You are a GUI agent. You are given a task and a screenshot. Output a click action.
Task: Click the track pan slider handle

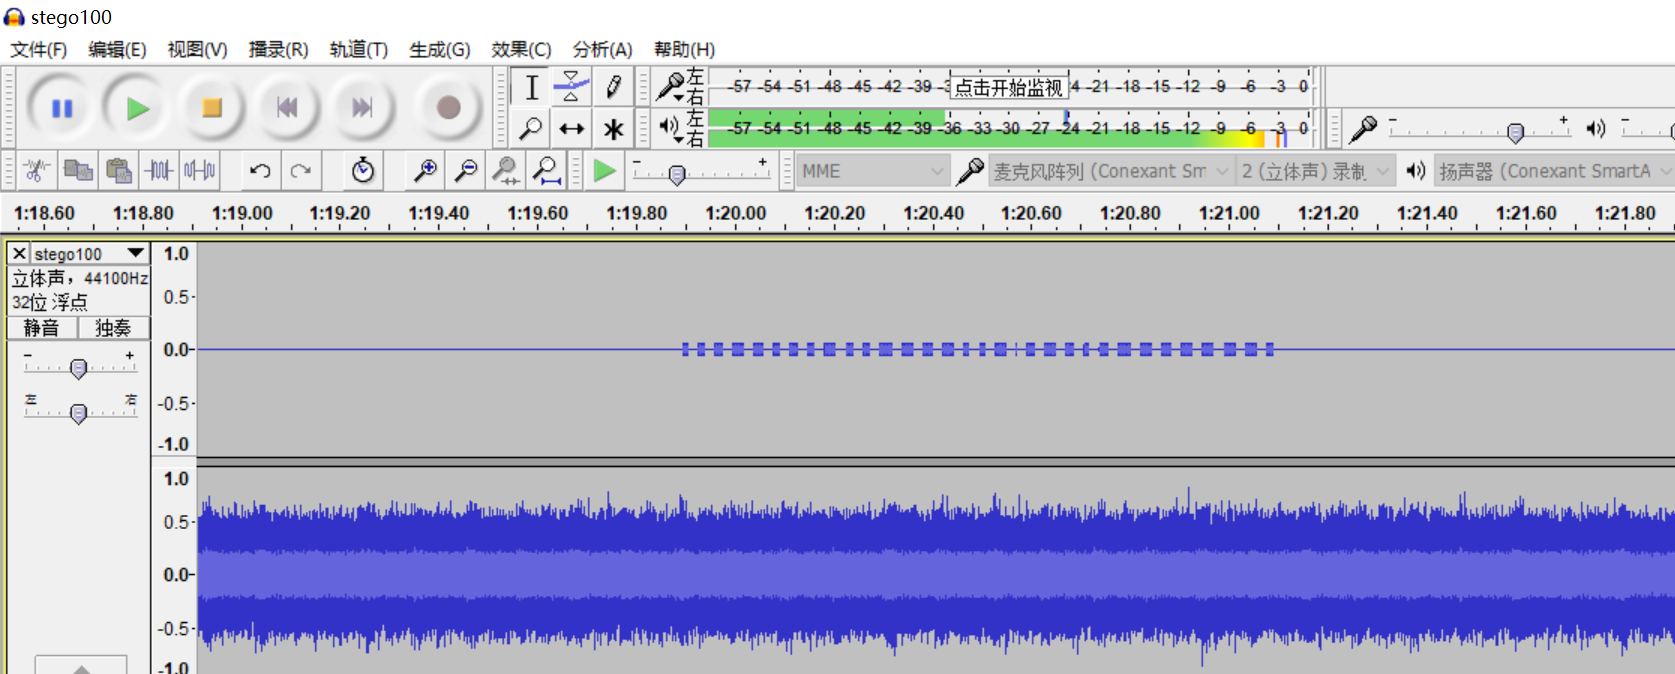[79, 413]
